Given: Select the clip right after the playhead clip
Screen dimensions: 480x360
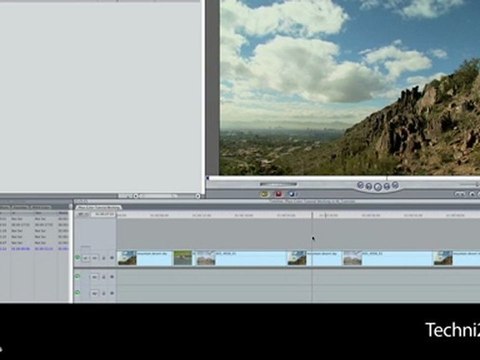Looking at the screenshot, I should 388,258.
